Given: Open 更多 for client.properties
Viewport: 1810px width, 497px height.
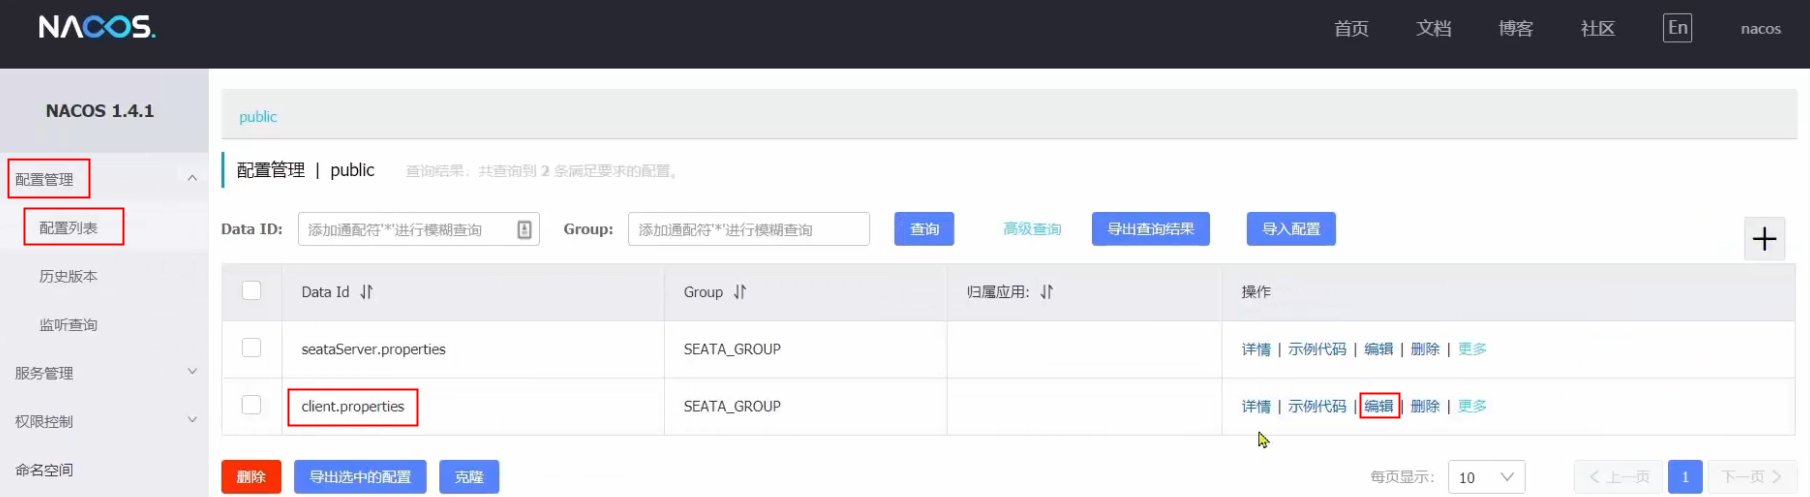Looking at the screenshot, I should tap(1472, 406).
